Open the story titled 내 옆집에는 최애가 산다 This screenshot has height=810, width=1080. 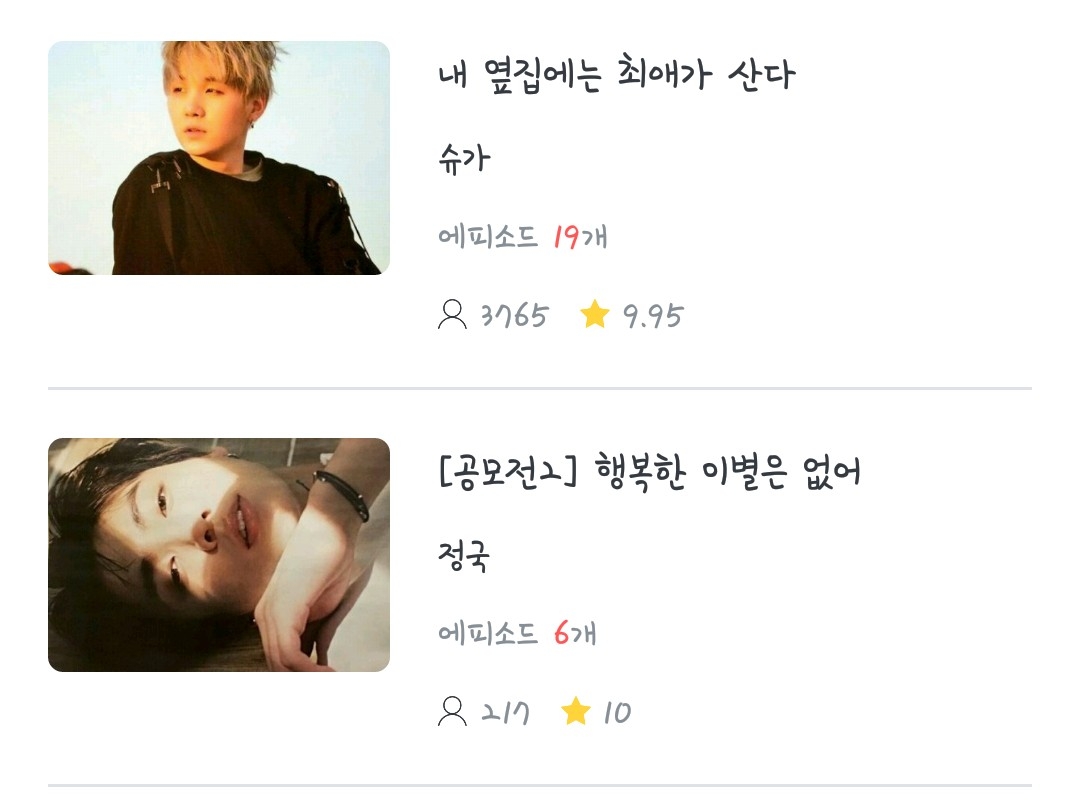(616, 74)
